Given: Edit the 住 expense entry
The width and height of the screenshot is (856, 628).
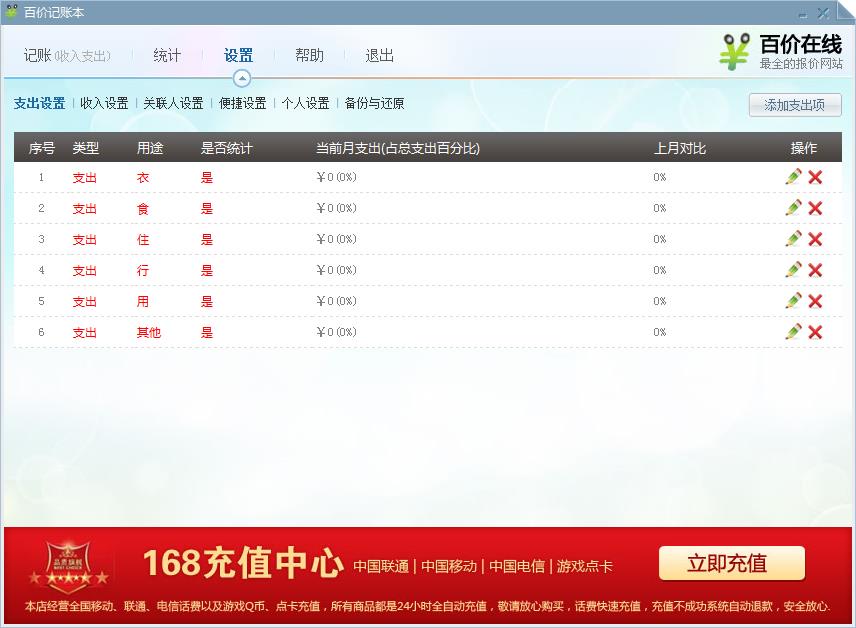Looking at the screenshot, I should [793, 239].
